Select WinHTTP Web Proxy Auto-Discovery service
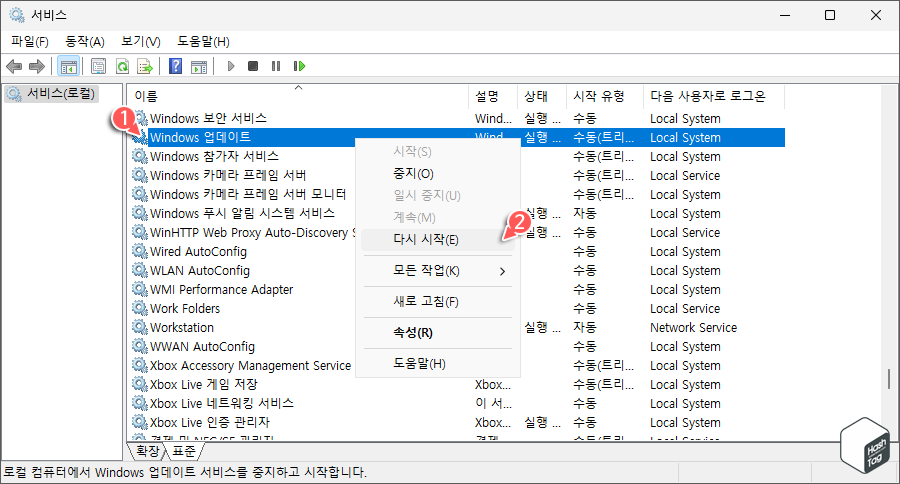The width and height of the screenshot is (900, 484). (x=457, y=232)
